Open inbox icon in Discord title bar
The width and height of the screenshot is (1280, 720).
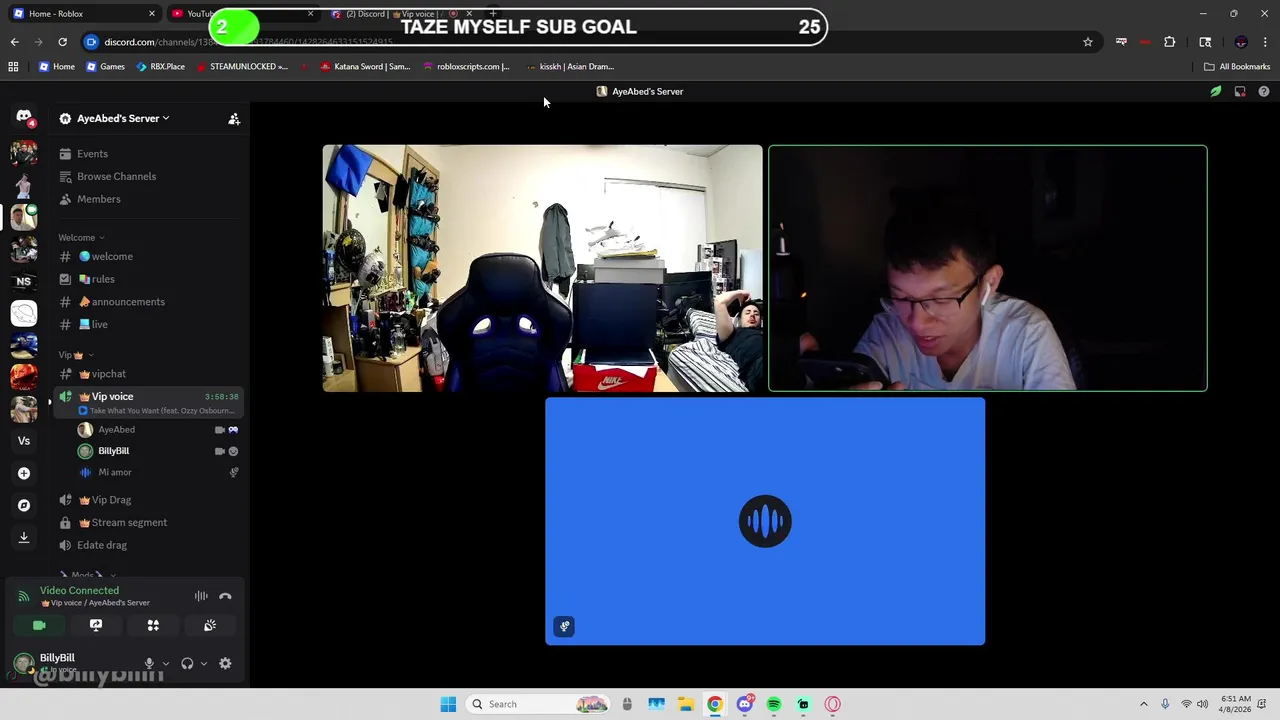[1240, 92]
